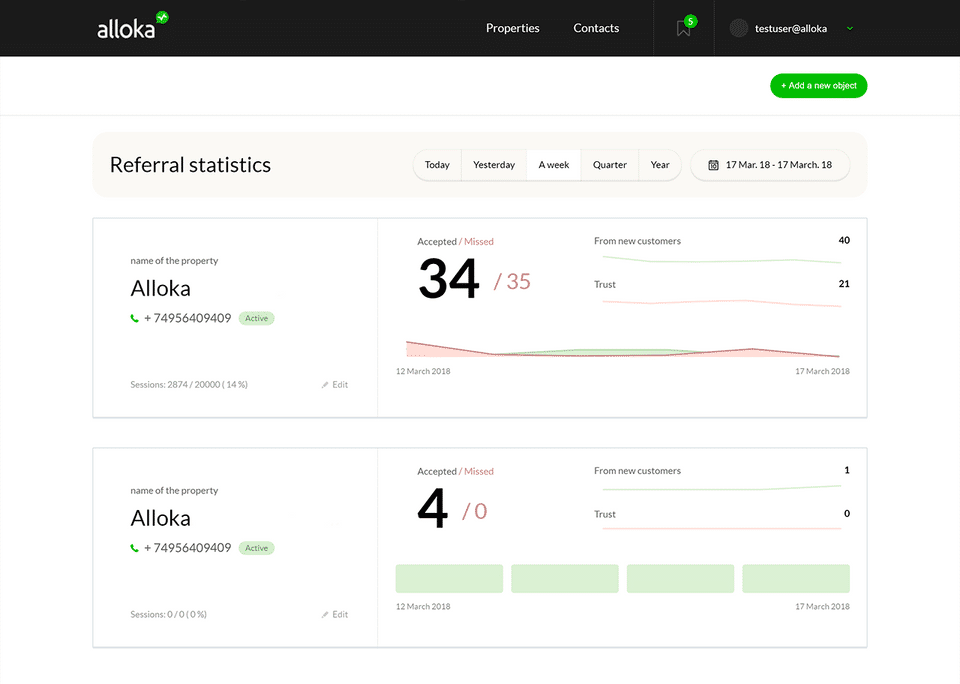
Task: Click Active badge in second property card
Action: (x=257, y=548)
